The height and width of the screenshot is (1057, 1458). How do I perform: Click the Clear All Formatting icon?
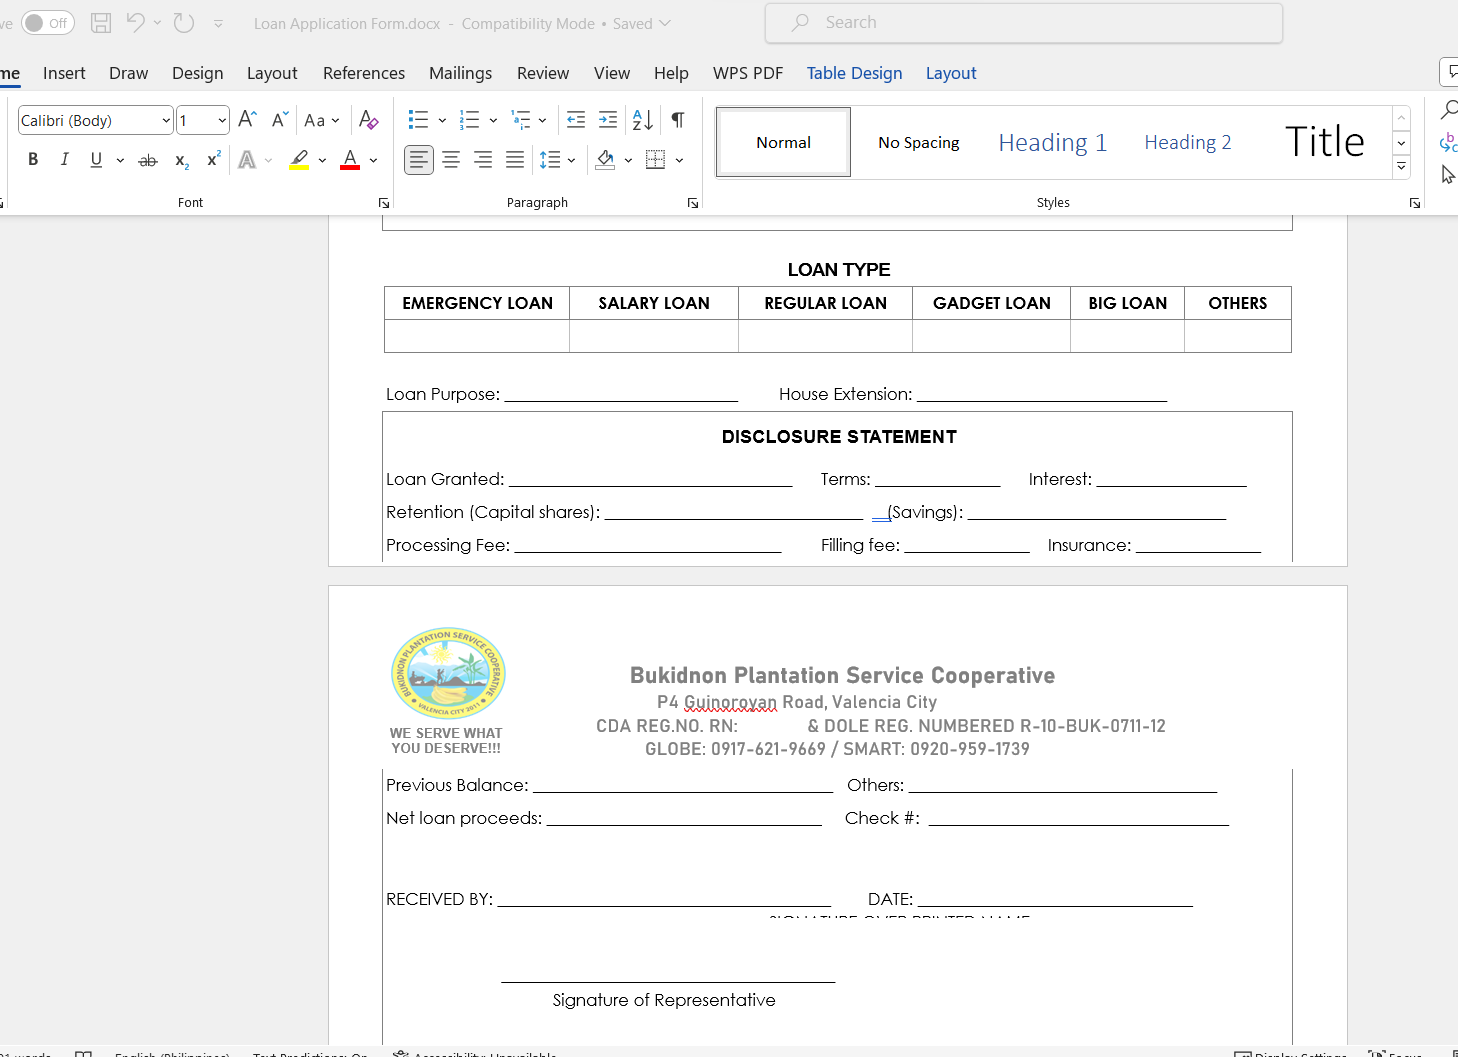[368, 120]
